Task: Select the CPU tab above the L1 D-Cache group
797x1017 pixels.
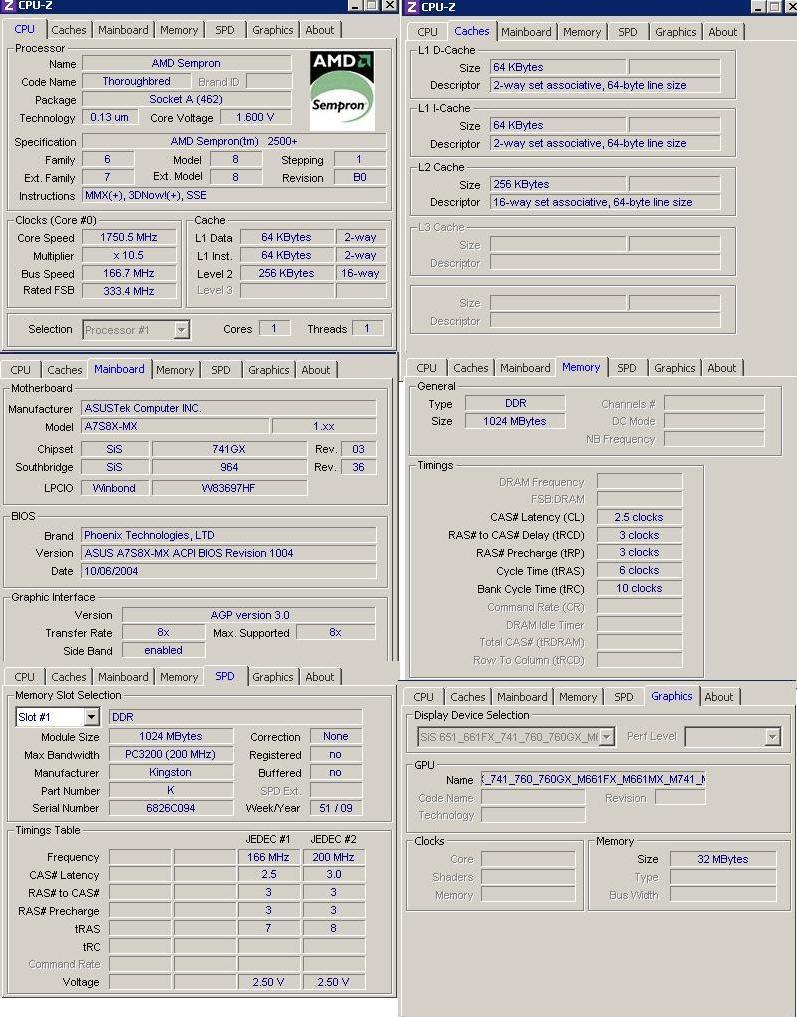Action: 427,32
